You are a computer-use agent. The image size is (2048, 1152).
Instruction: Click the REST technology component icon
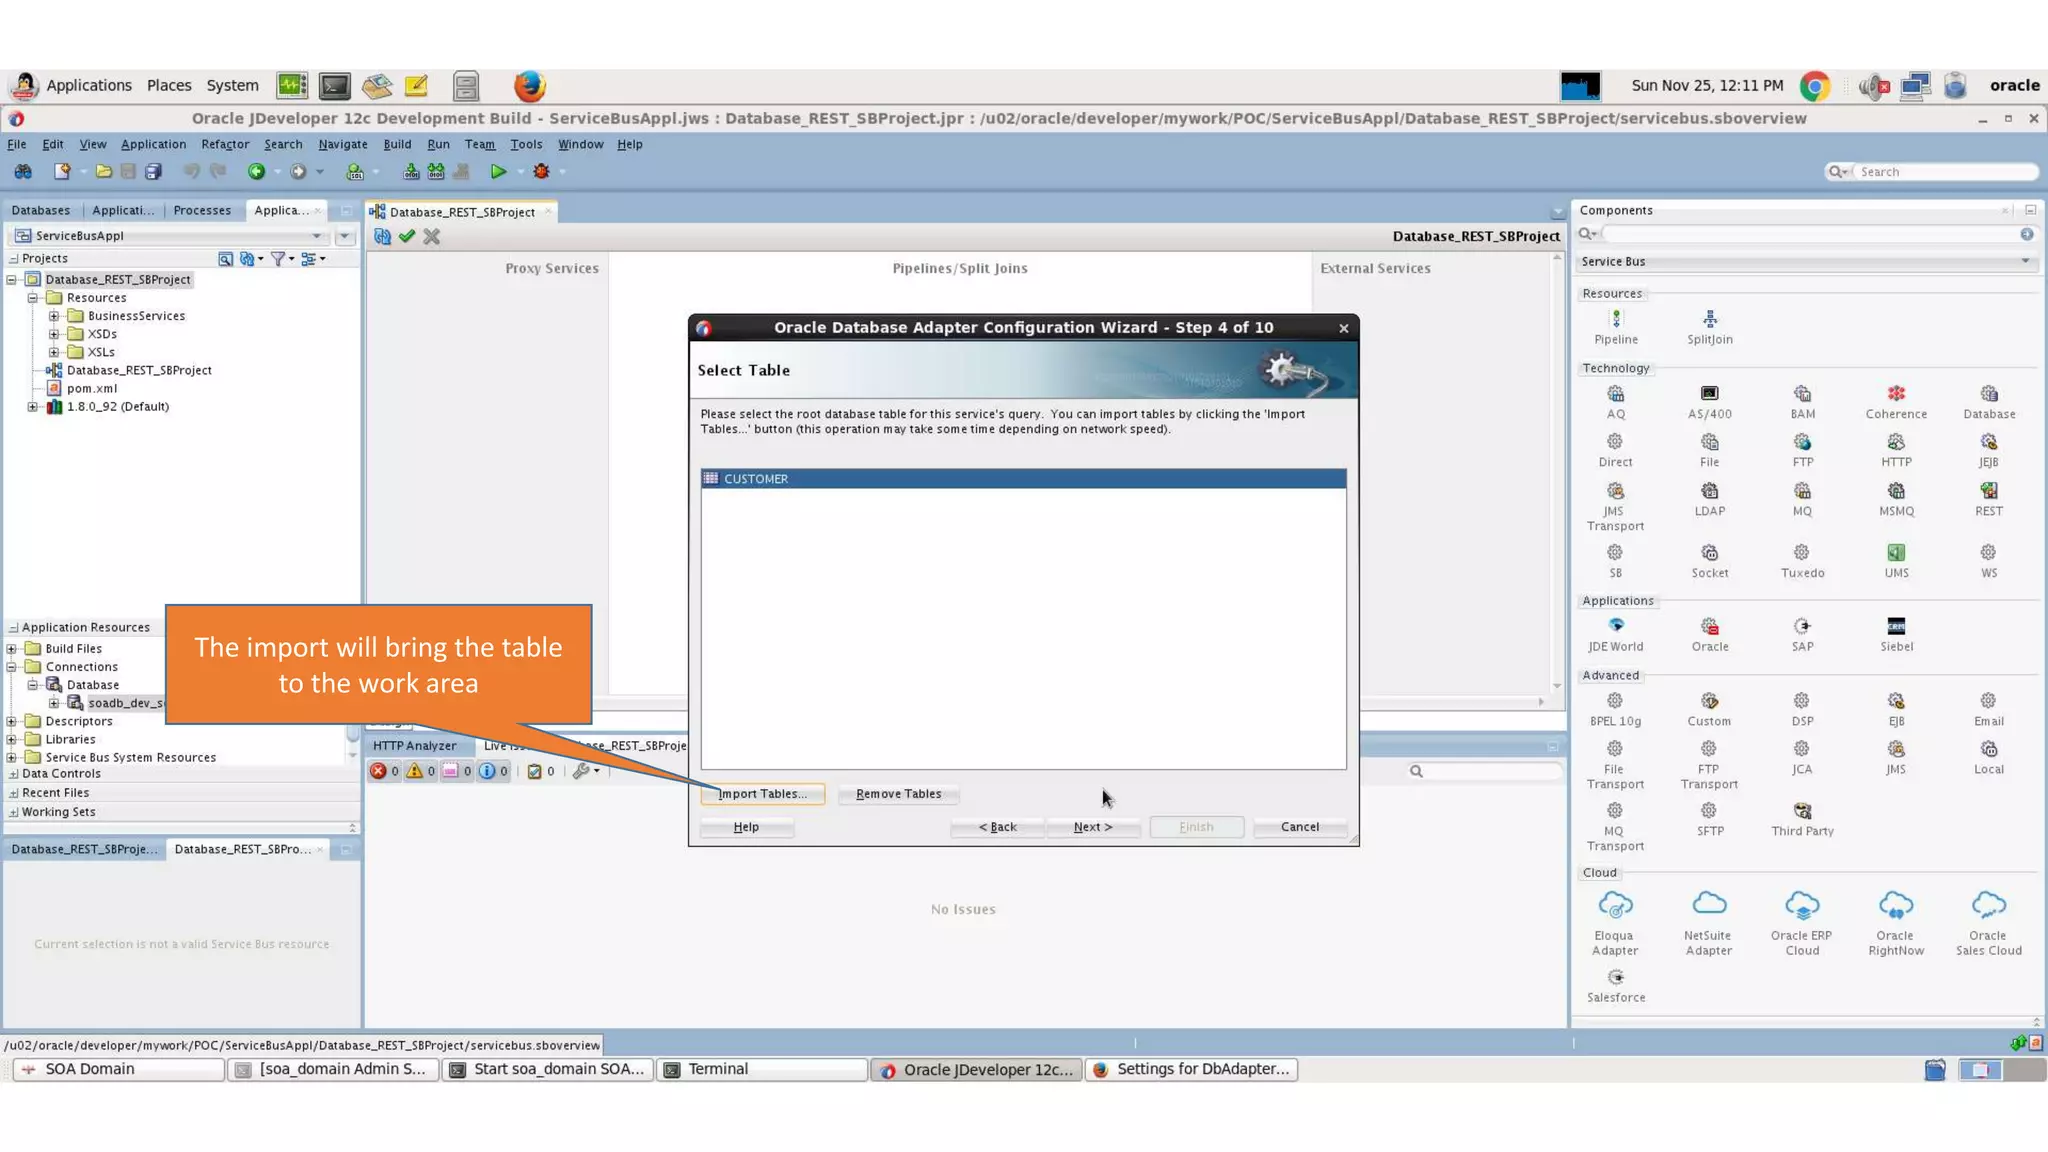(x=1988, y=491)
